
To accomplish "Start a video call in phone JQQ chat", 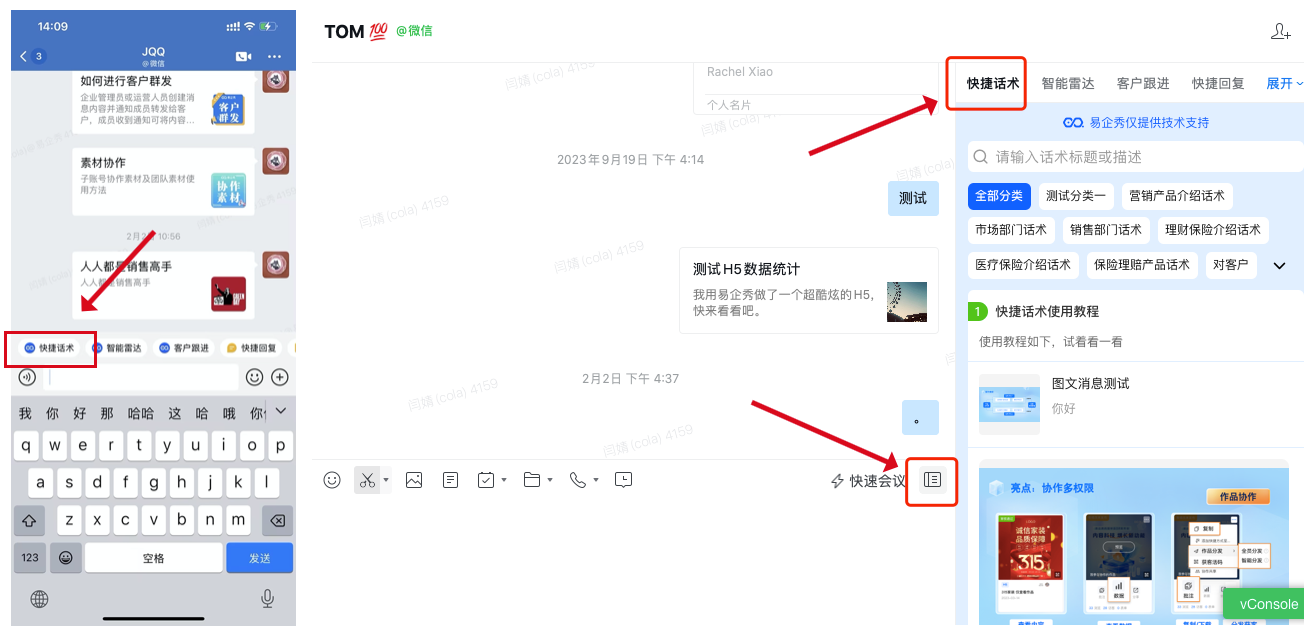I will (243, 56).
